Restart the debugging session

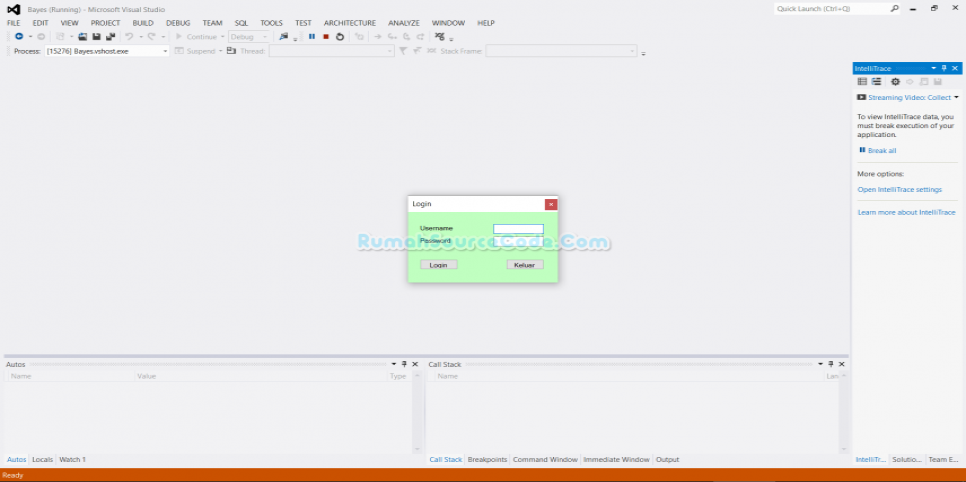pos(339,36)
